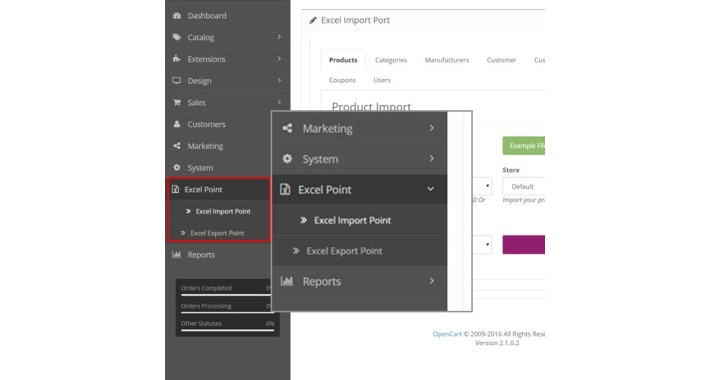Expand System chevron in the magnified inset

[432, 159]
